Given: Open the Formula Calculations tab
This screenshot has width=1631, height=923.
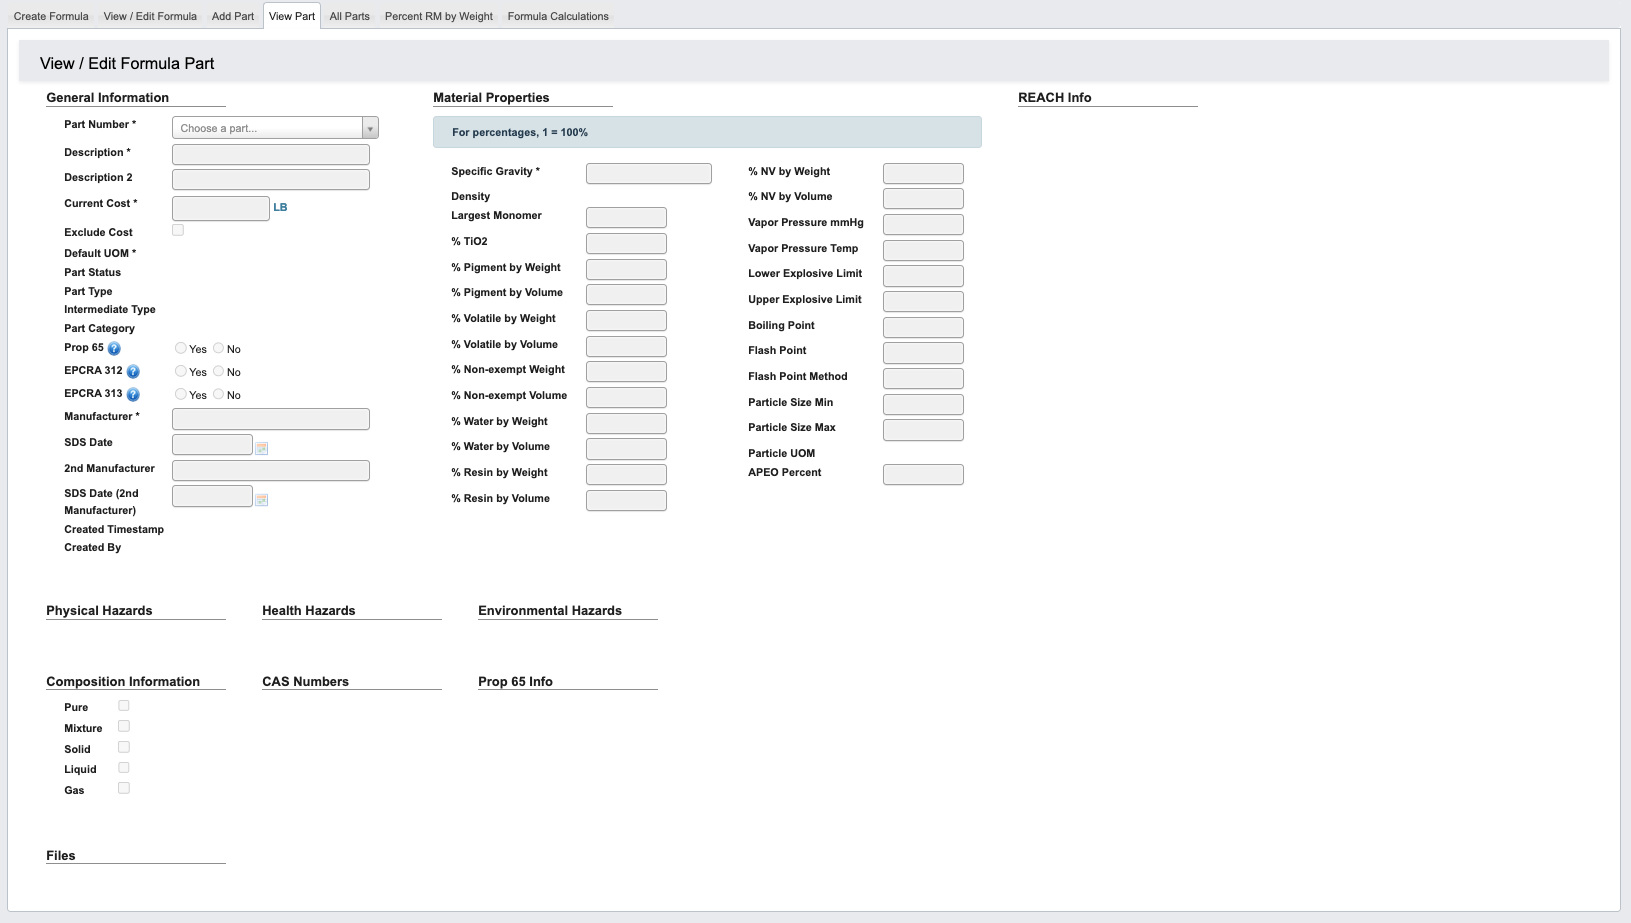Looking at the screenshot, I should click(x=558, y=16).
